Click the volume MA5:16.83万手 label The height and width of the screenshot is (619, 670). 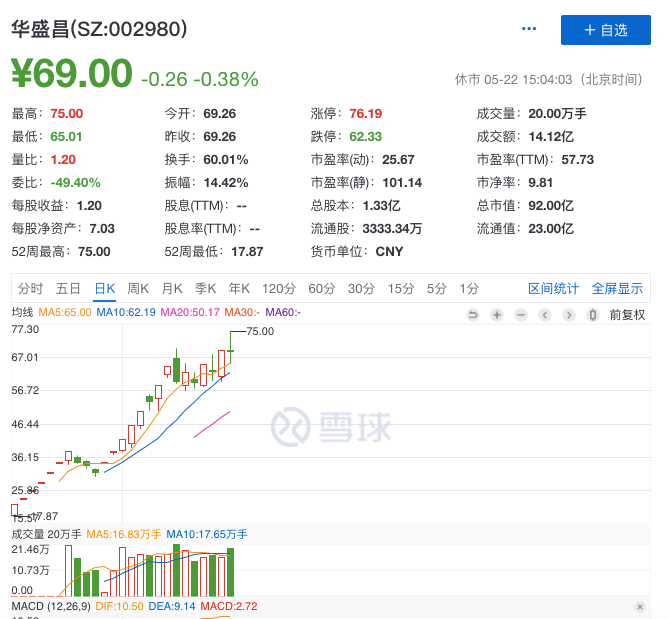point(123,534)
